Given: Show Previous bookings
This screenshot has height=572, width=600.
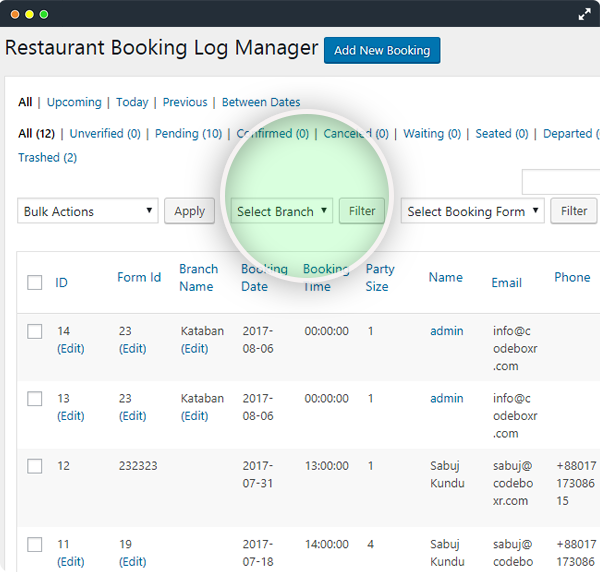Looking at the screenshot, I should (185, 102).
